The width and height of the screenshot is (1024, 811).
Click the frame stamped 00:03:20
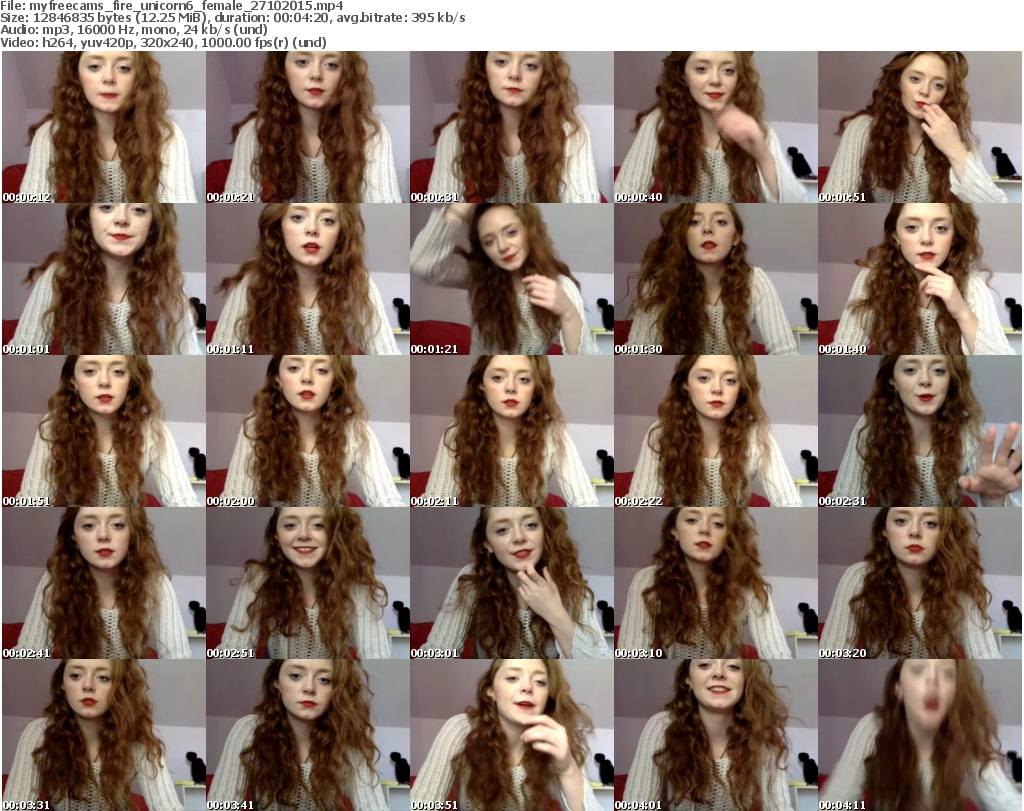coord(920,583)
